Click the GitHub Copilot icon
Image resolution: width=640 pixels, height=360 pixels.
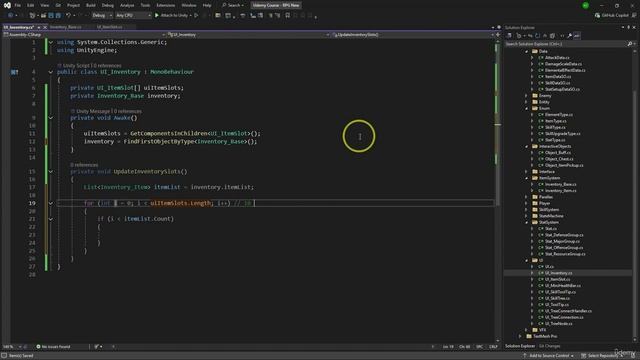tap(598, 16)
